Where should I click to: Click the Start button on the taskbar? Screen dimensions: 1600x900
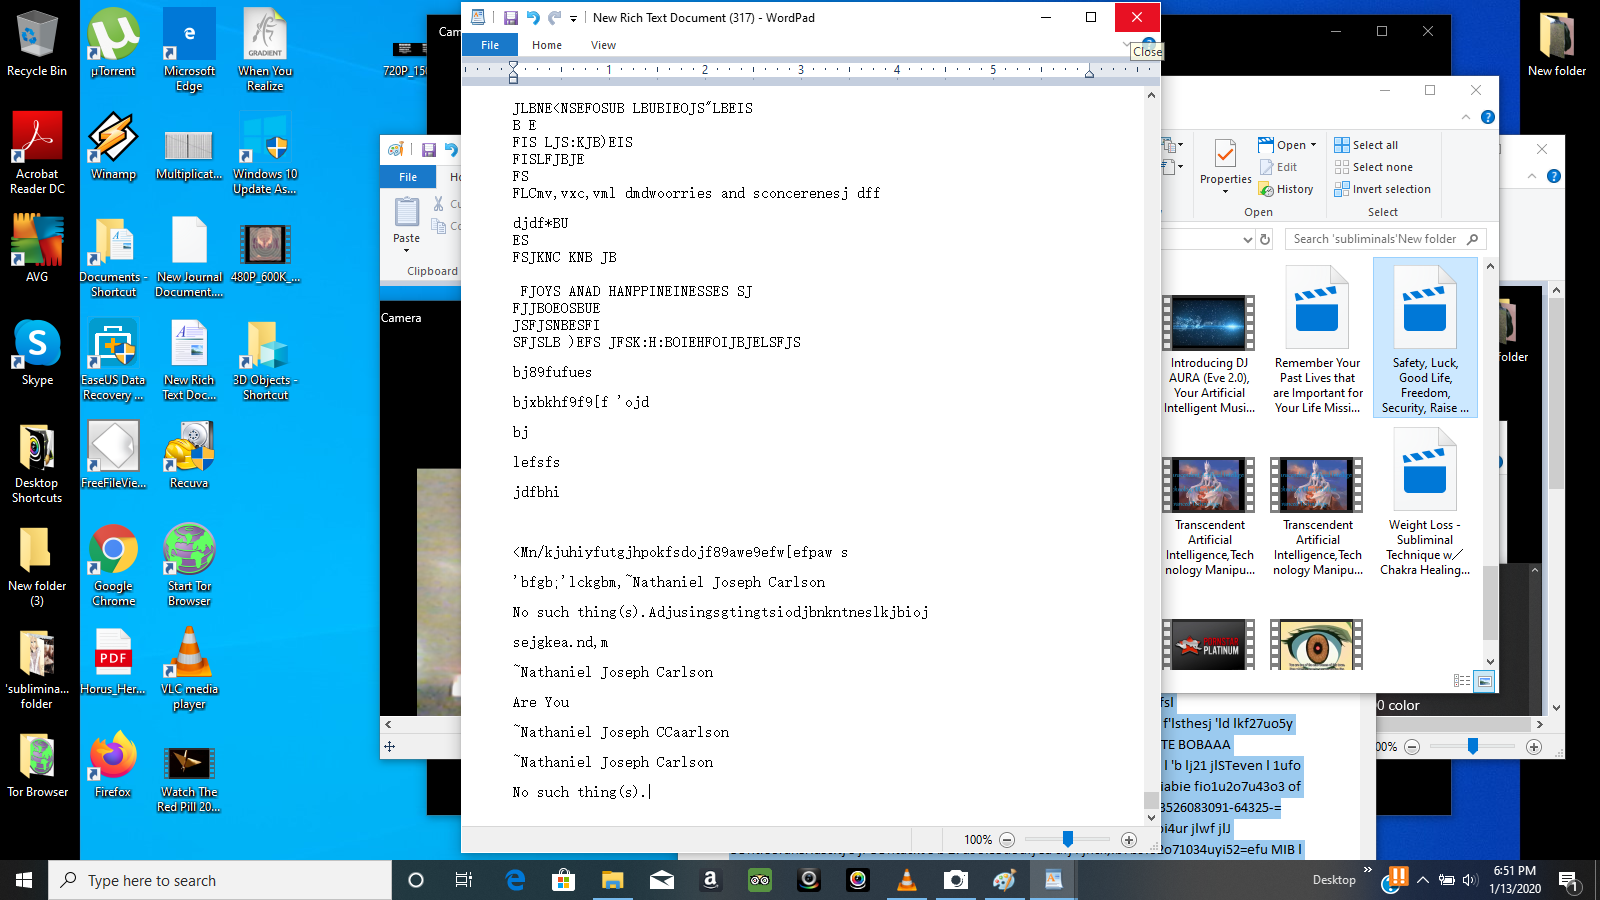(24, 880)
